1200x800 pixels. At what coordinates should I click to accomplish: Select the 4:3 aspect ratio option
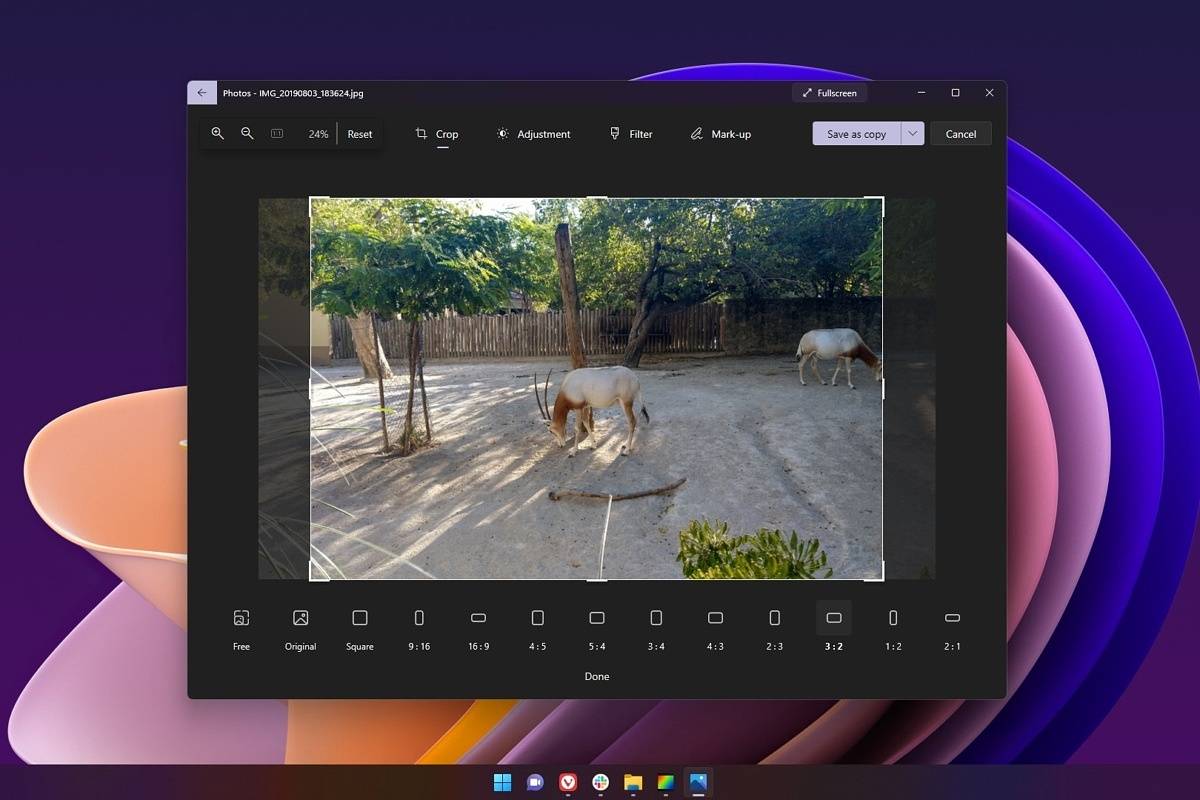715,618
